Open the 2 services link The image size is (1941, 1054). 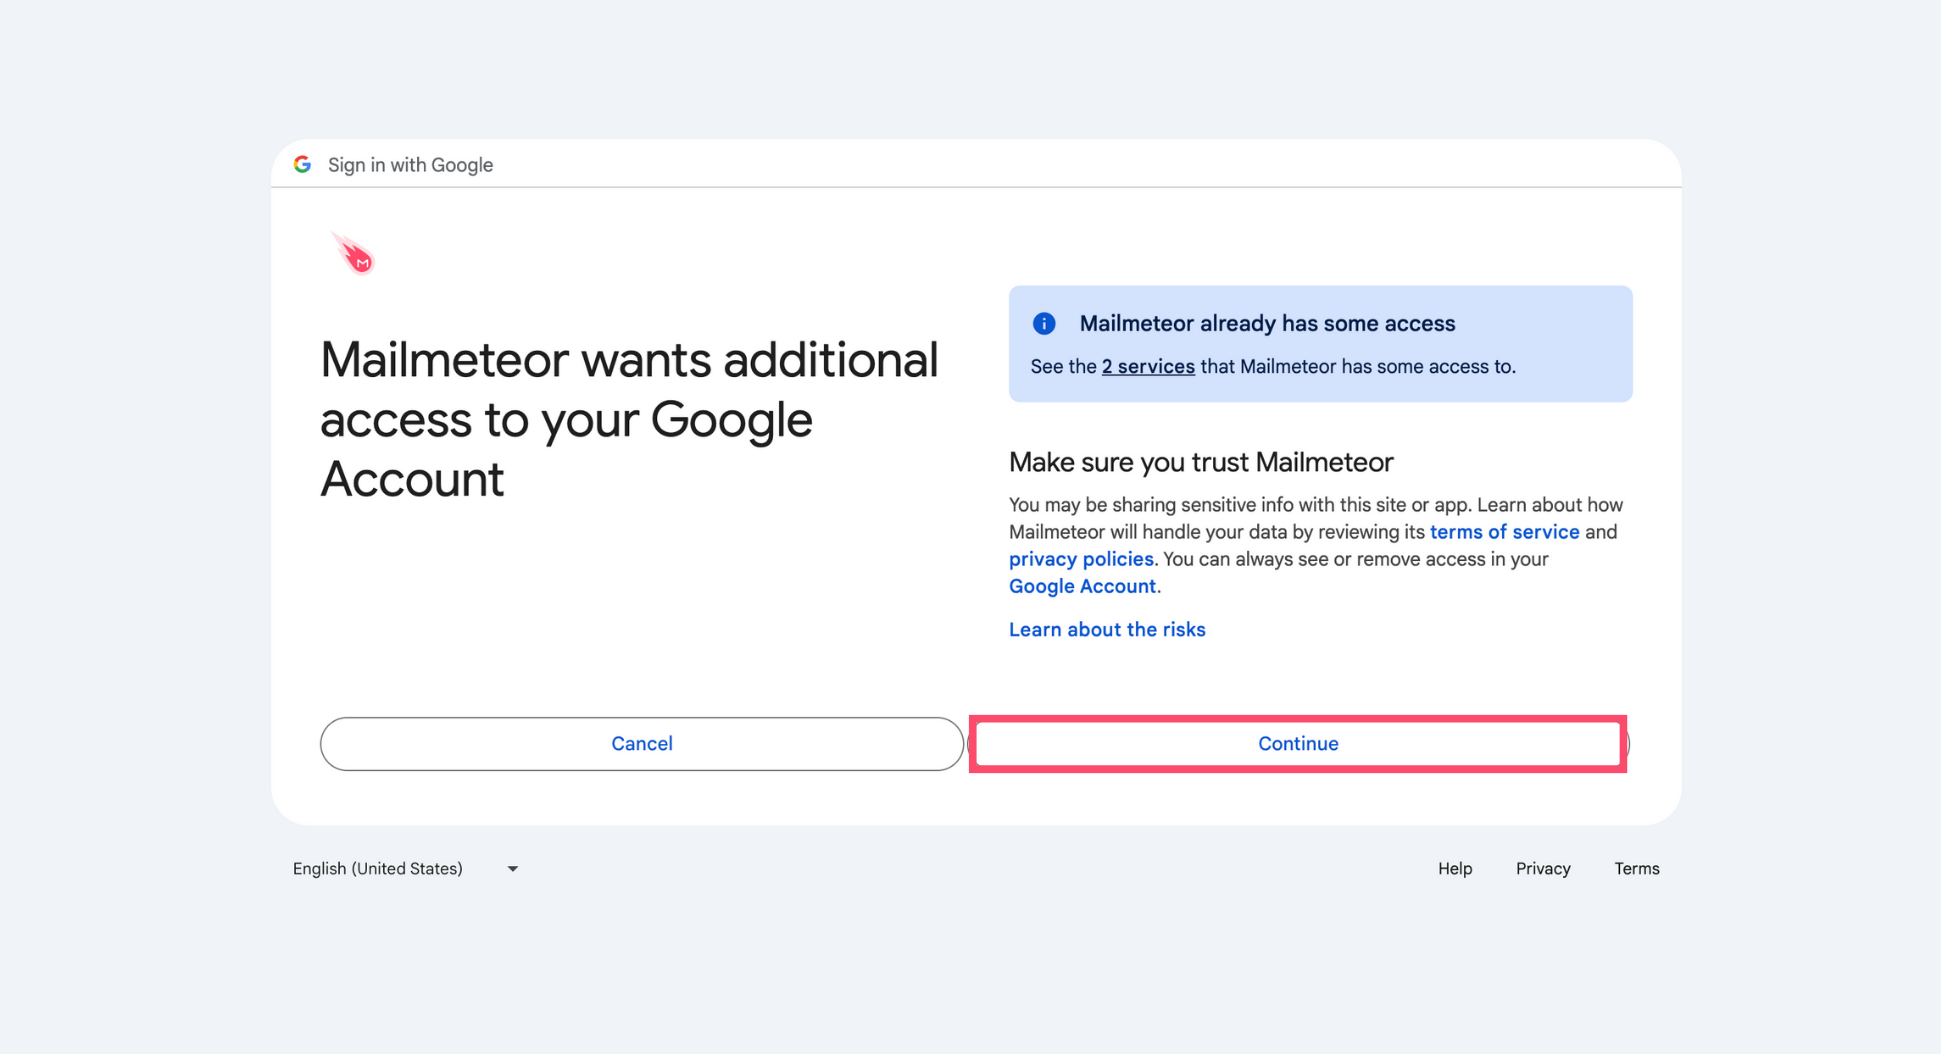tap(1148, 367)
